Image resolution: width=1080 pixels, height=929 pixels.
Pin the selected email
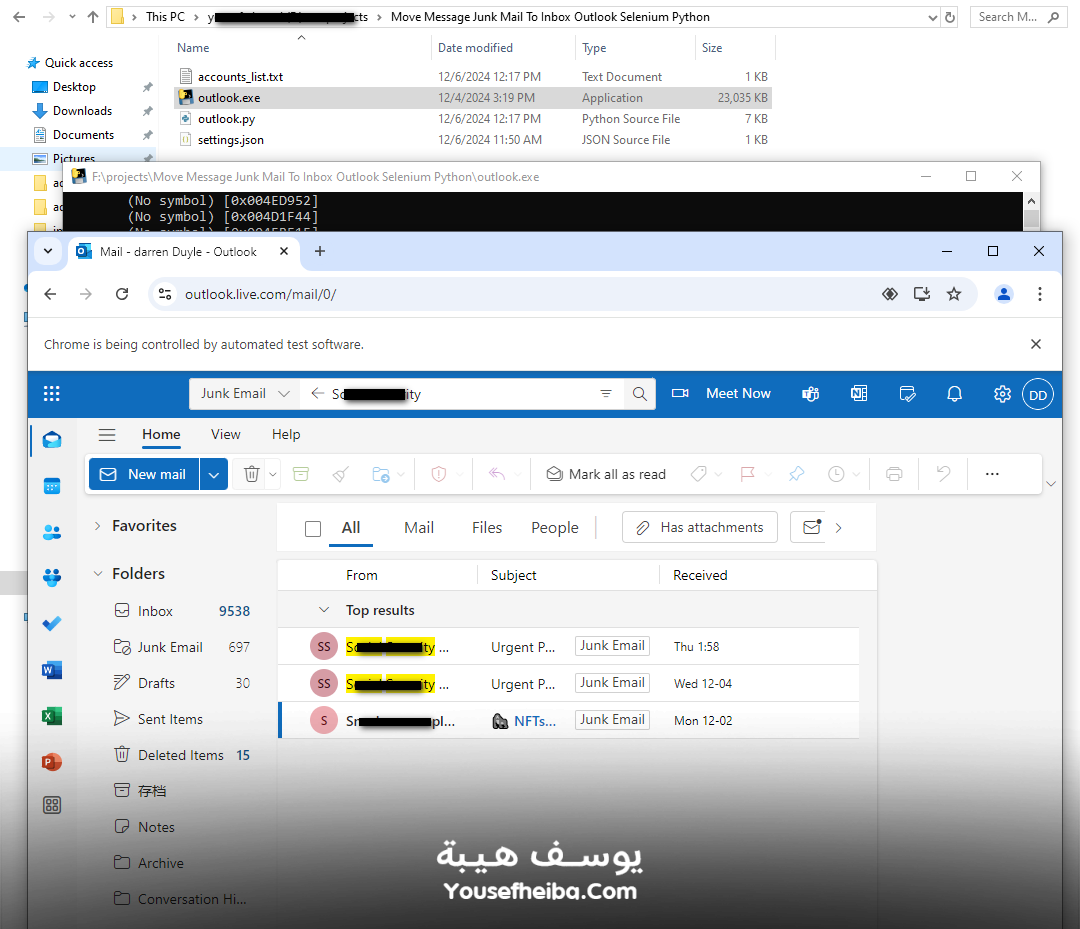coord(796,473)
